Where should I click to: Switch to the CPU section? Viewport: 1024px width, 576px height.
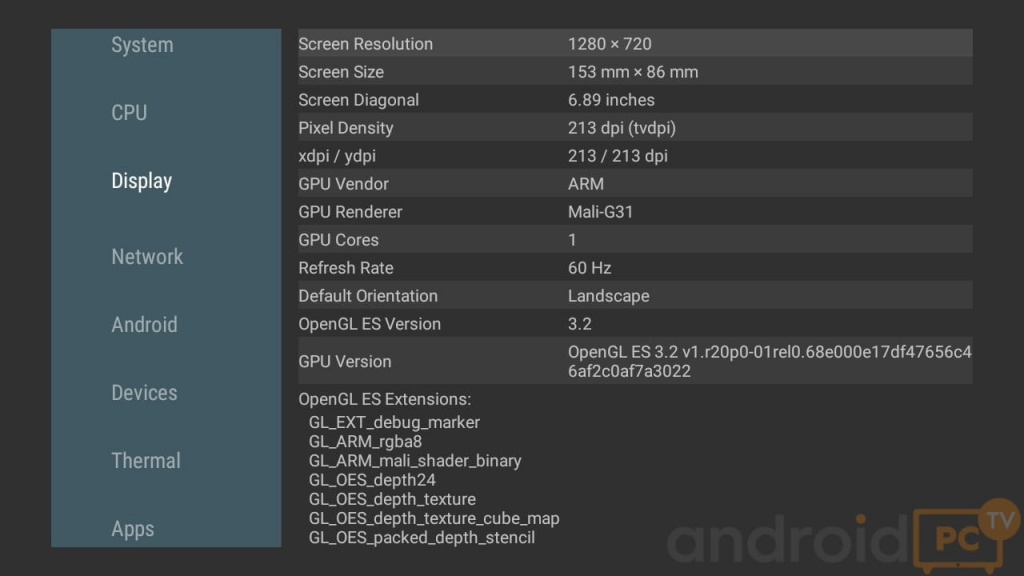click(129, 113)
